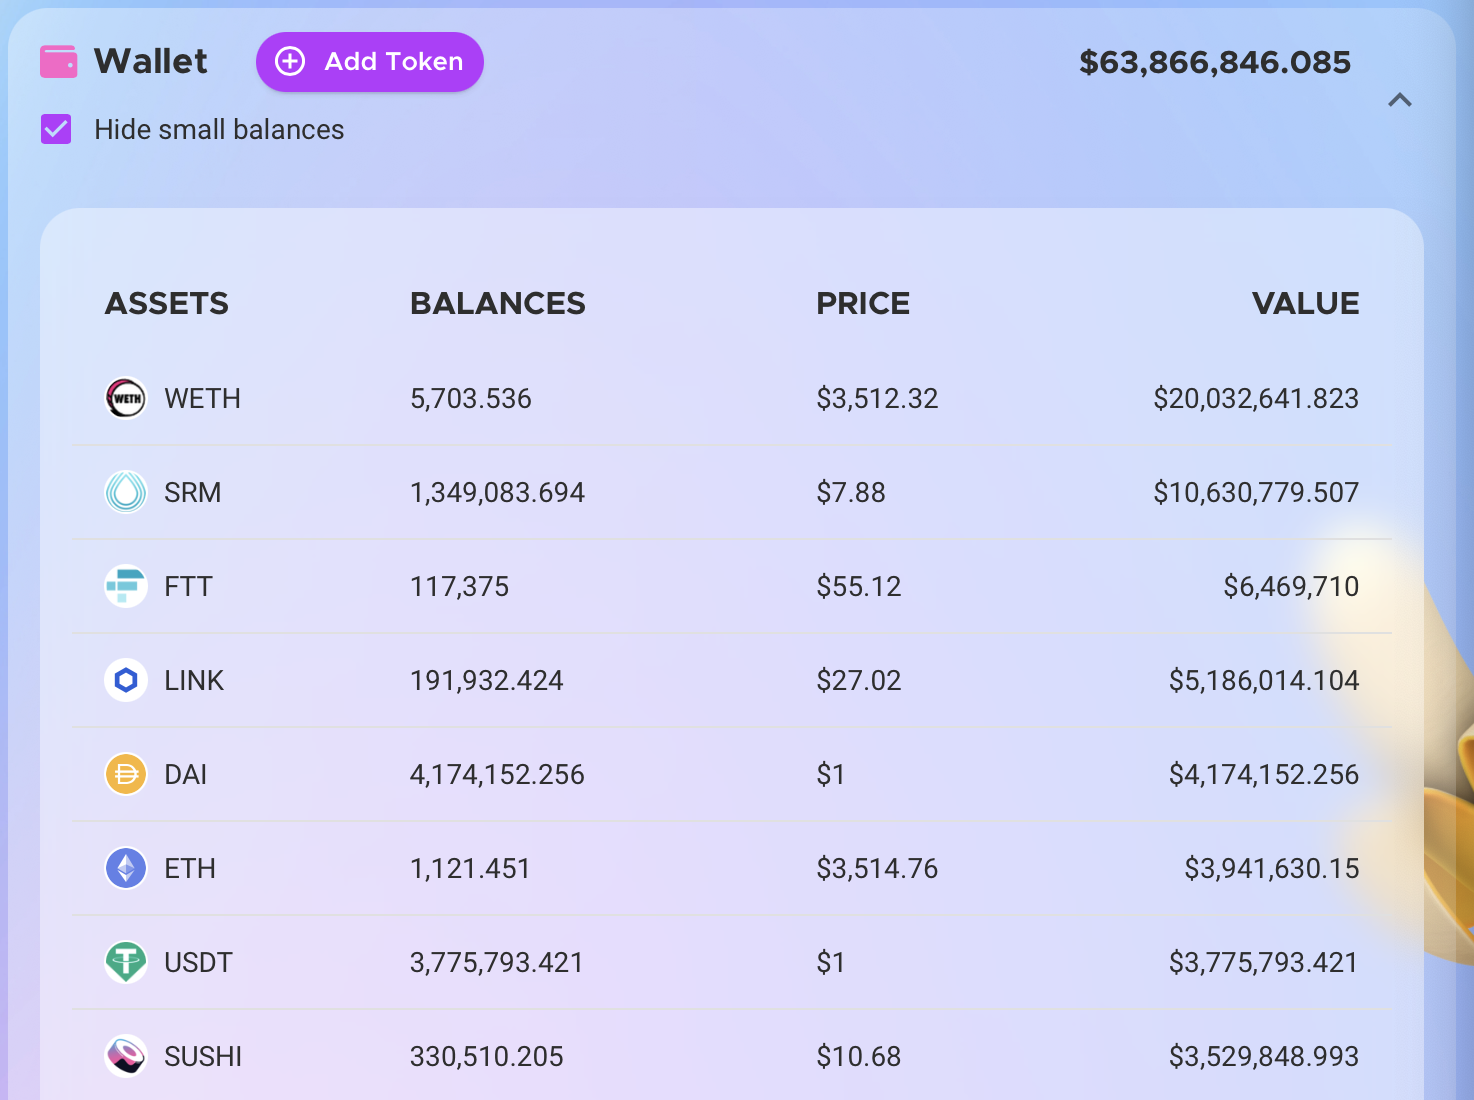Click USDT balance 3,775,793.421
This screenshot has width=1474, height=1100.
[497, 962]
